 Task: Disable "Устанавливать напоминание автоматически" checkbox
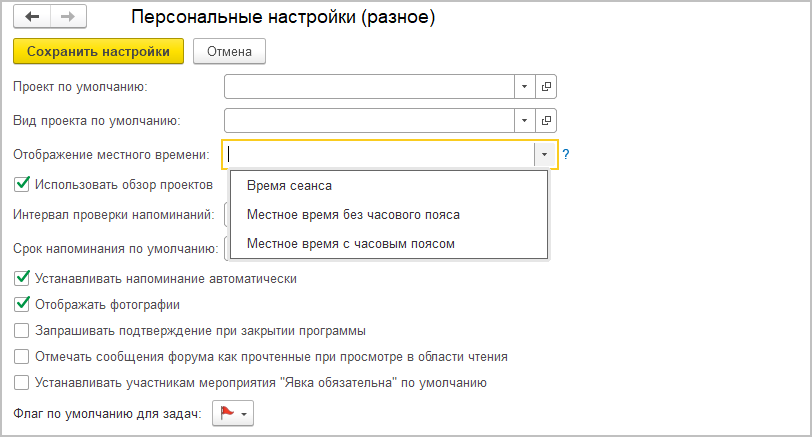click(22, 278)
